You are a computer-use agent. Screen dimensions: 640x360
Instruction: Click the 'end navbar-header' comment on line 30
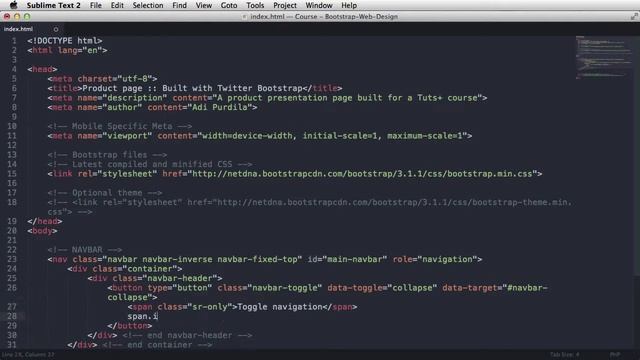(x=187, y=336)
